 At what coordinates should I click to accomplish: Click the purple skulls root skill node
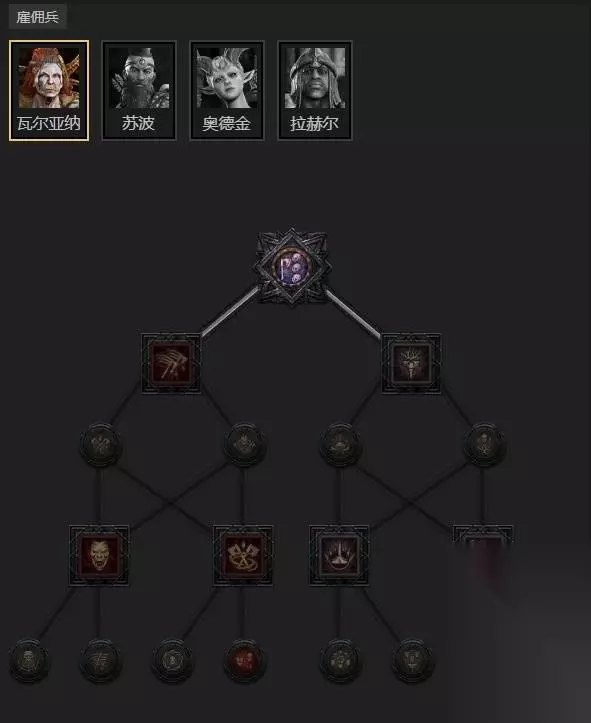click(x=292, y=267)
